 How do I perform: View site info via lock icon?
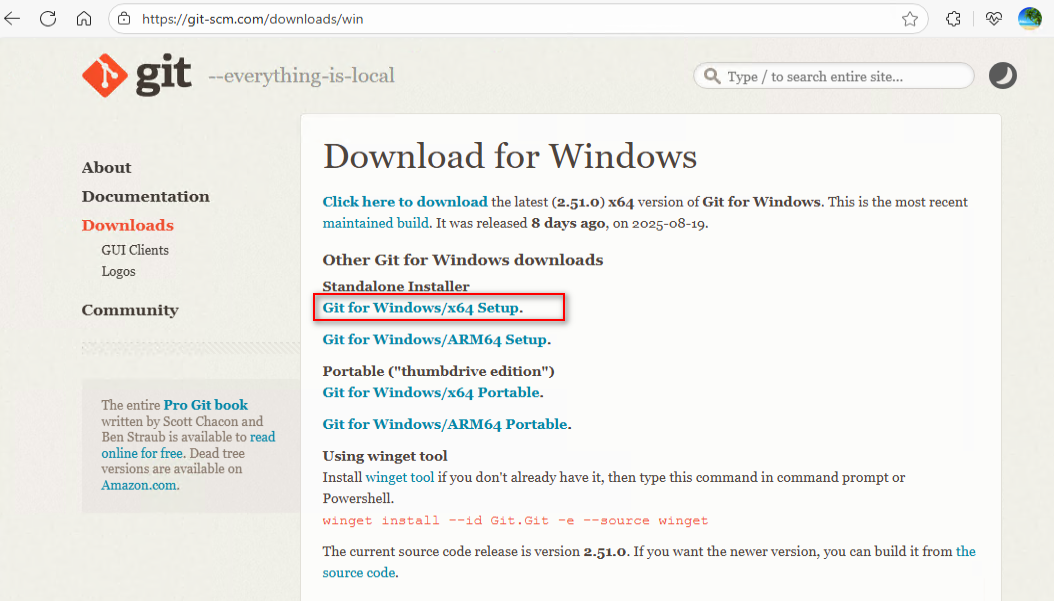click(x=124, y=19)
